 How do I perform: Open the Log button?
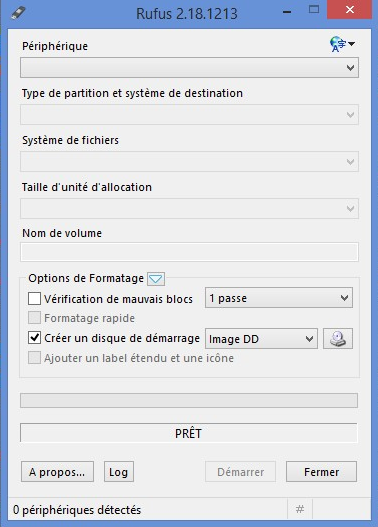tap(119, 472)
